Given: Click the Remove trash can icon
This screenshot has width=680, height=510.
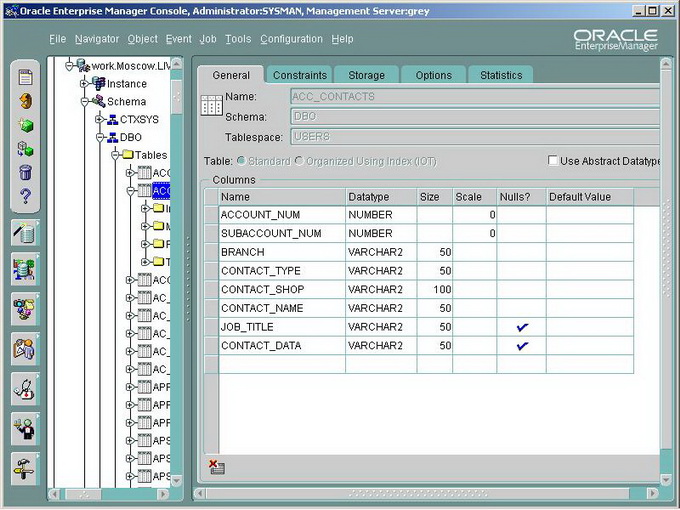Looking at the screenshot, I should 26,172.
